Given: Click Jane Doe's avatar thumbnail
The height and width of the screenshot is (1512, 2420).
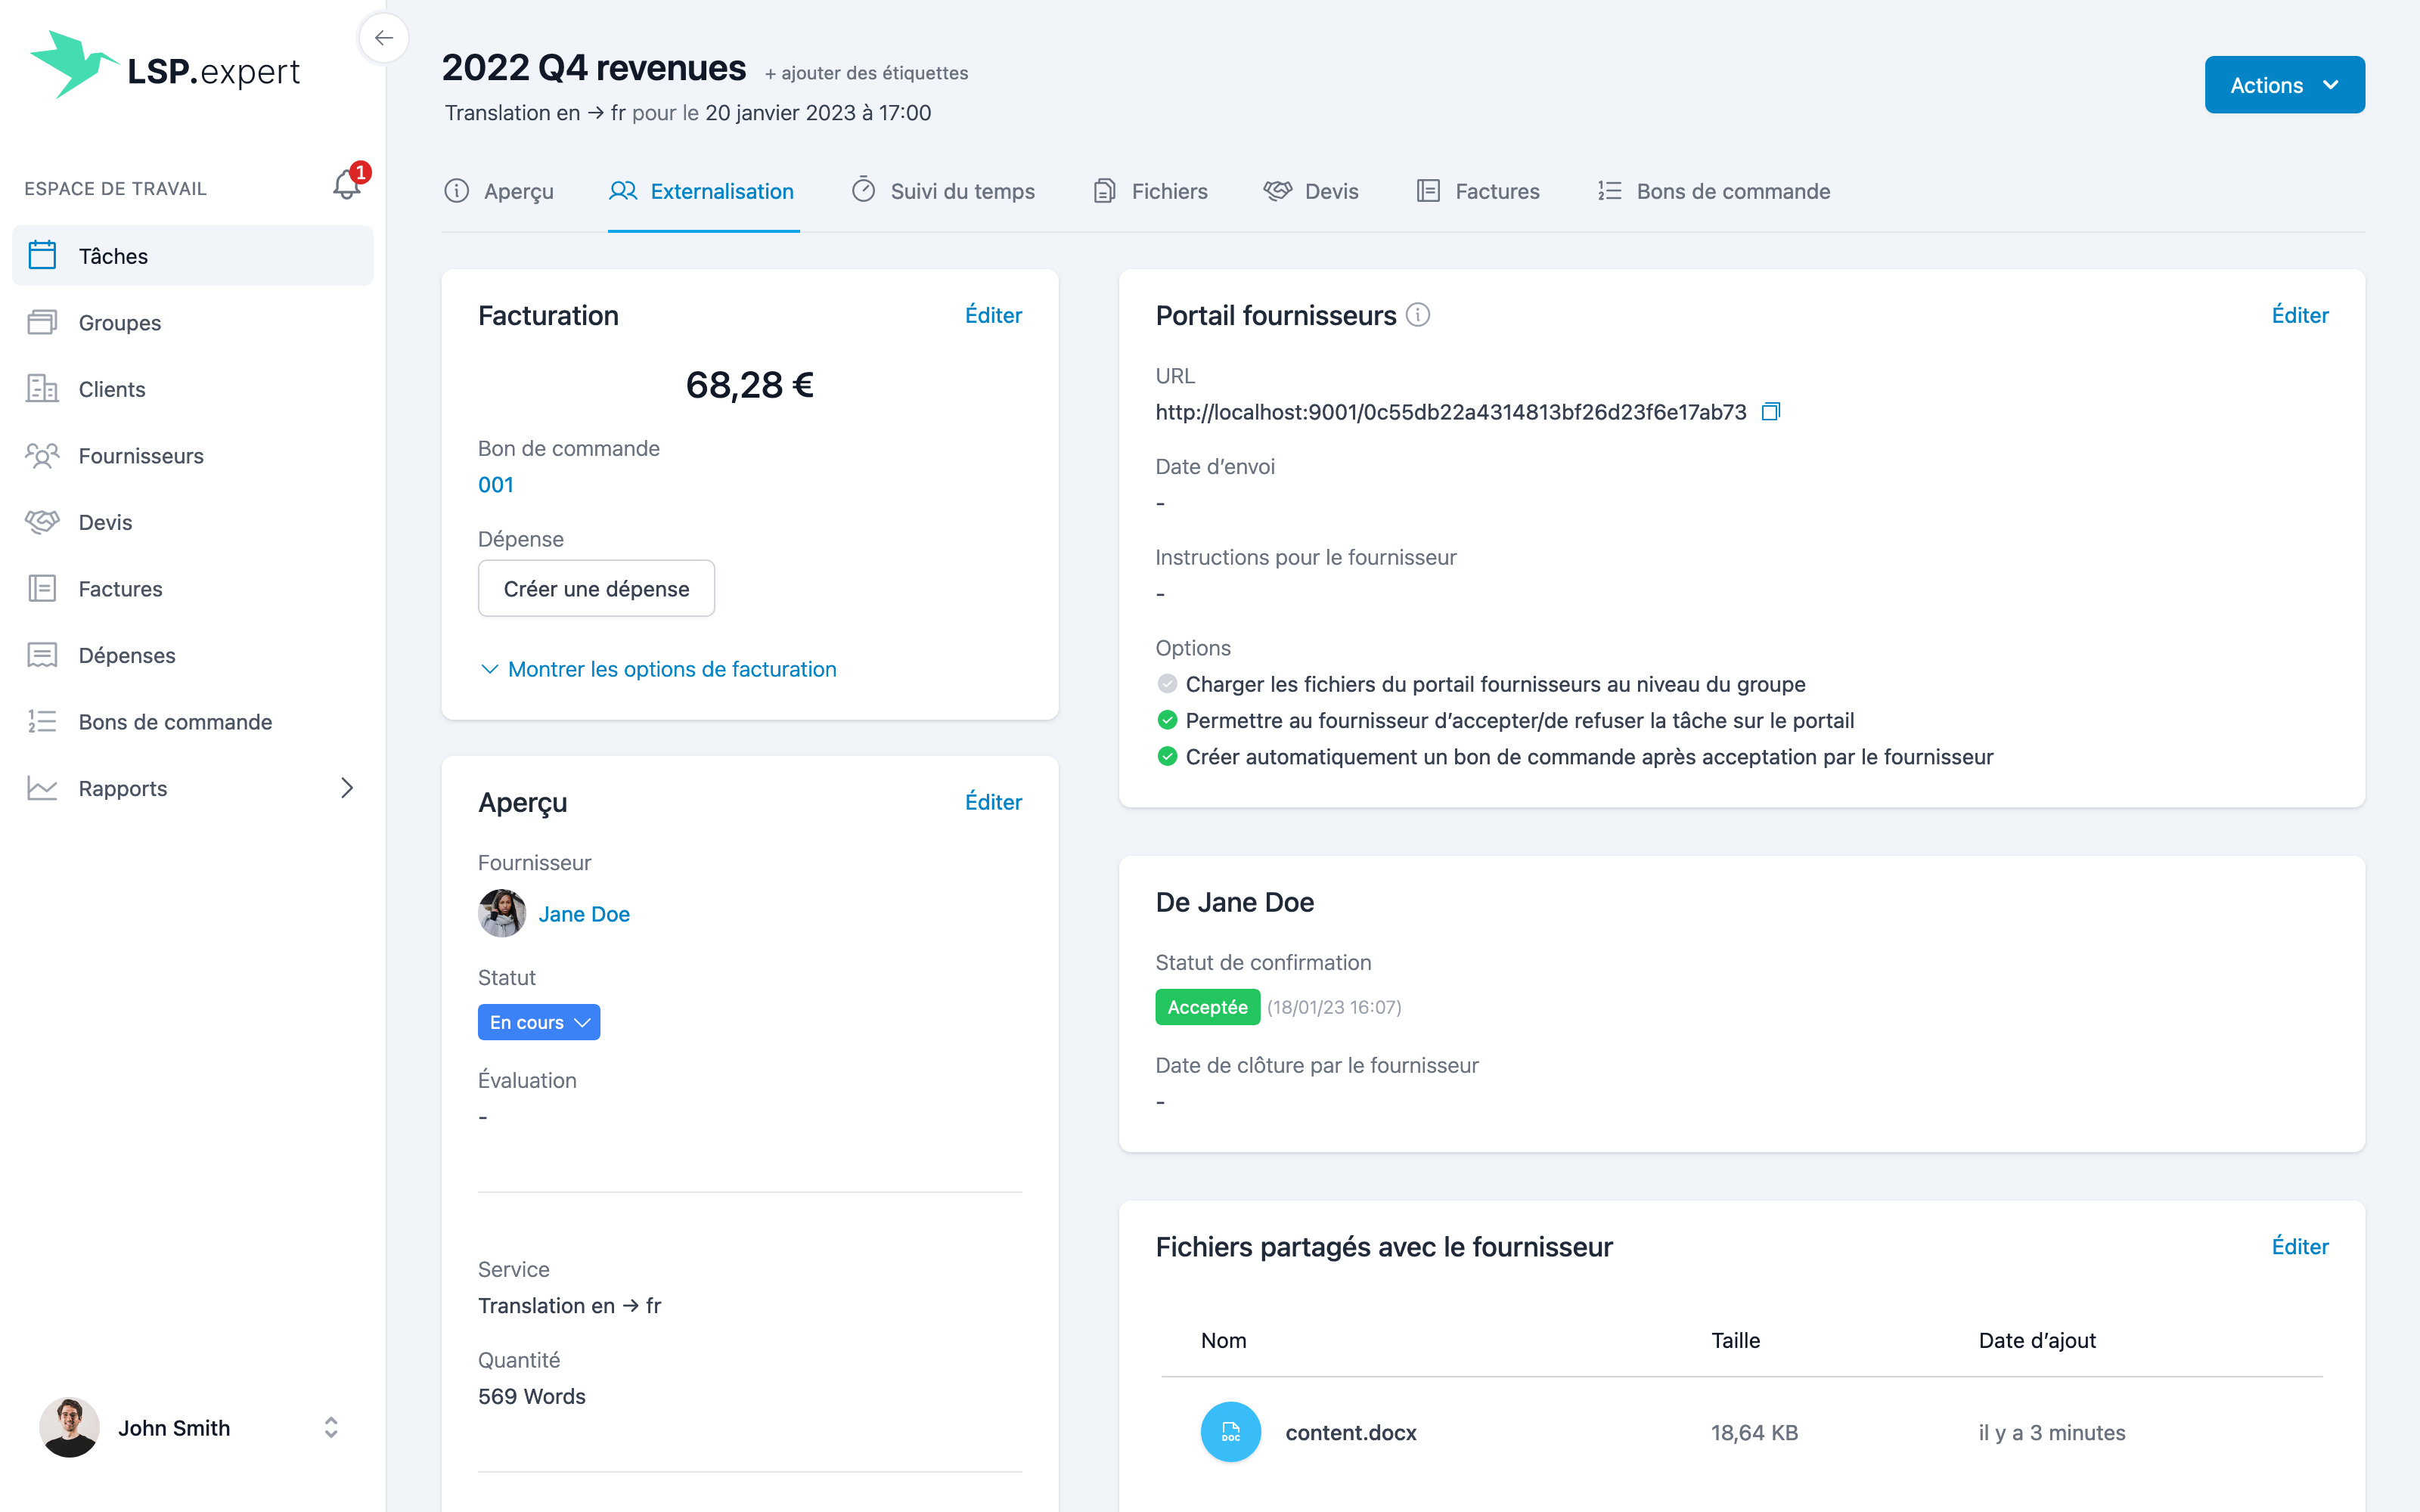Looking at the screenshot, I should tap(502, 913).
